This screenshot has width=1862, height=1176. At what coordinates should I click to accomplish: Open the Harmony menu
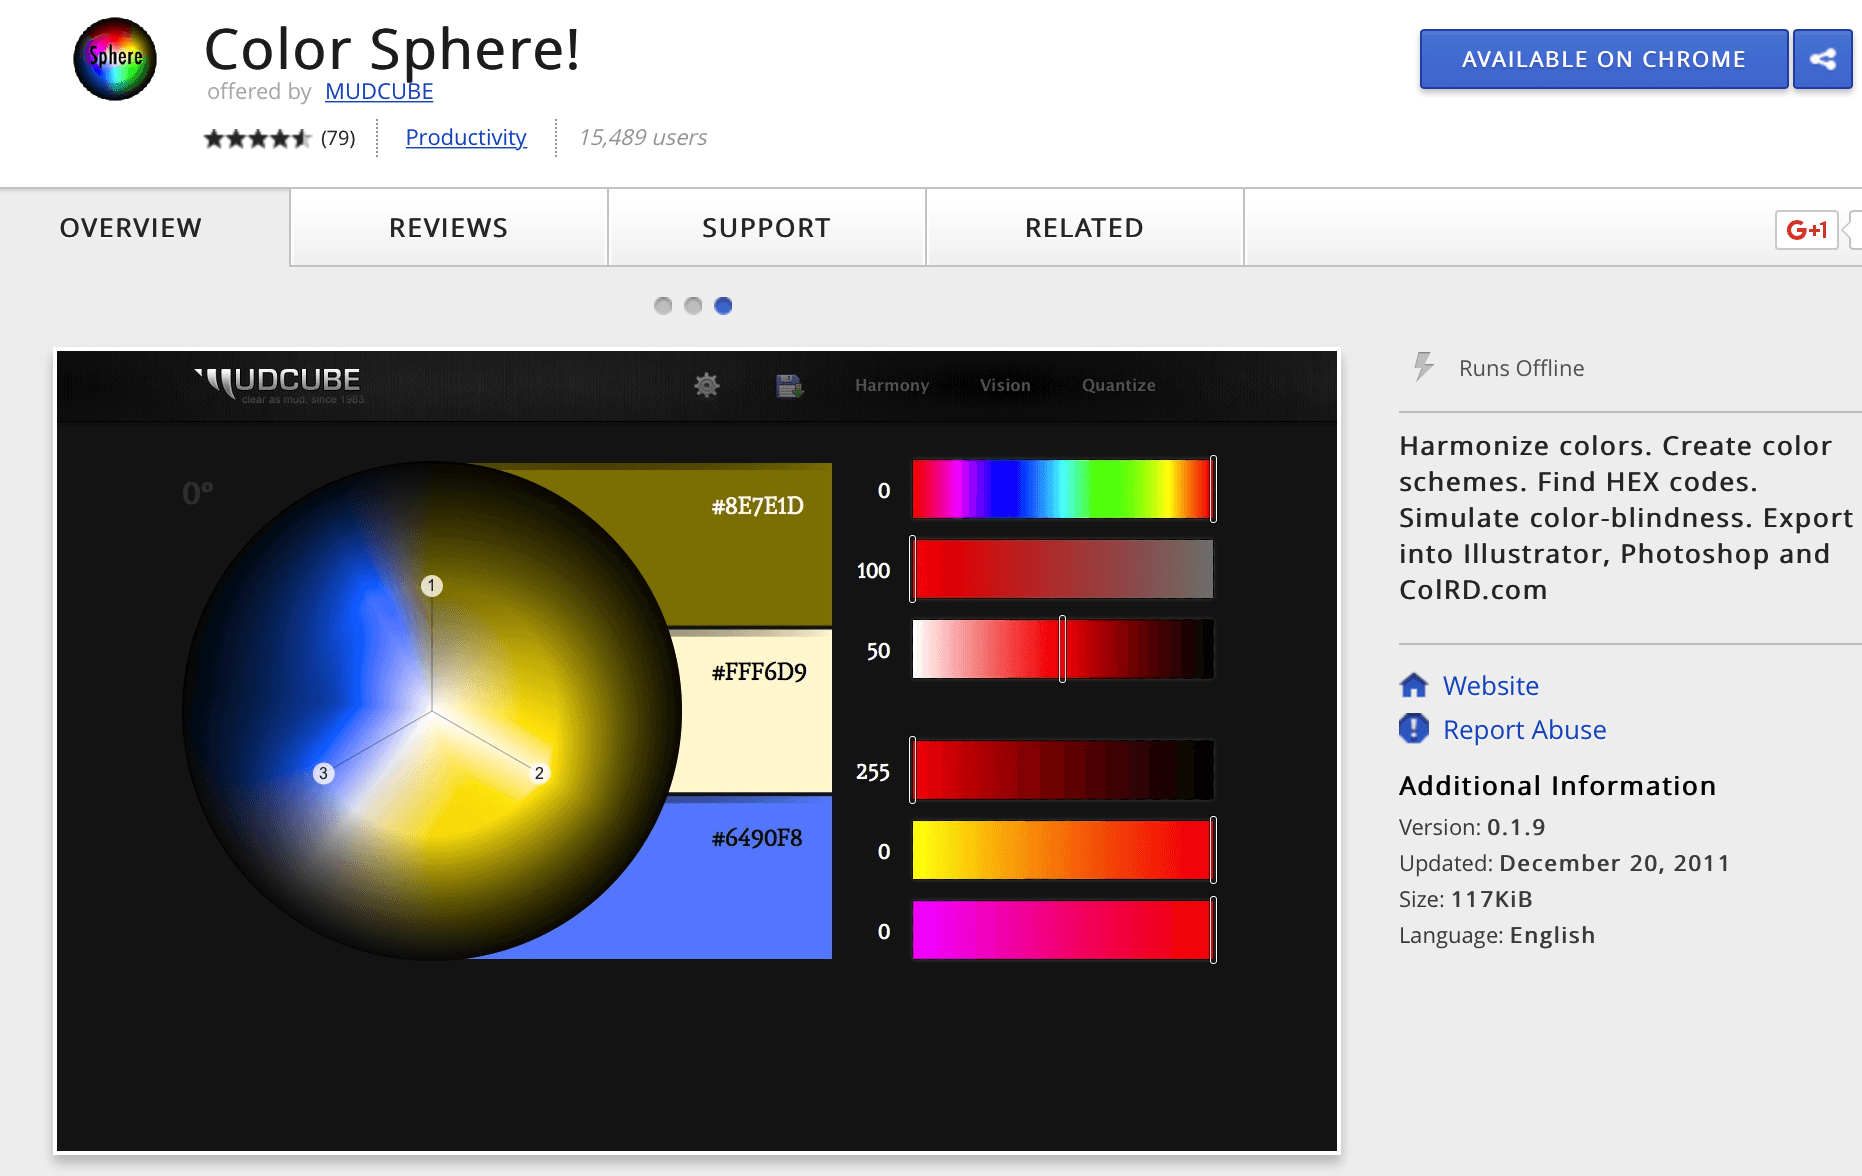coord(892,385)
